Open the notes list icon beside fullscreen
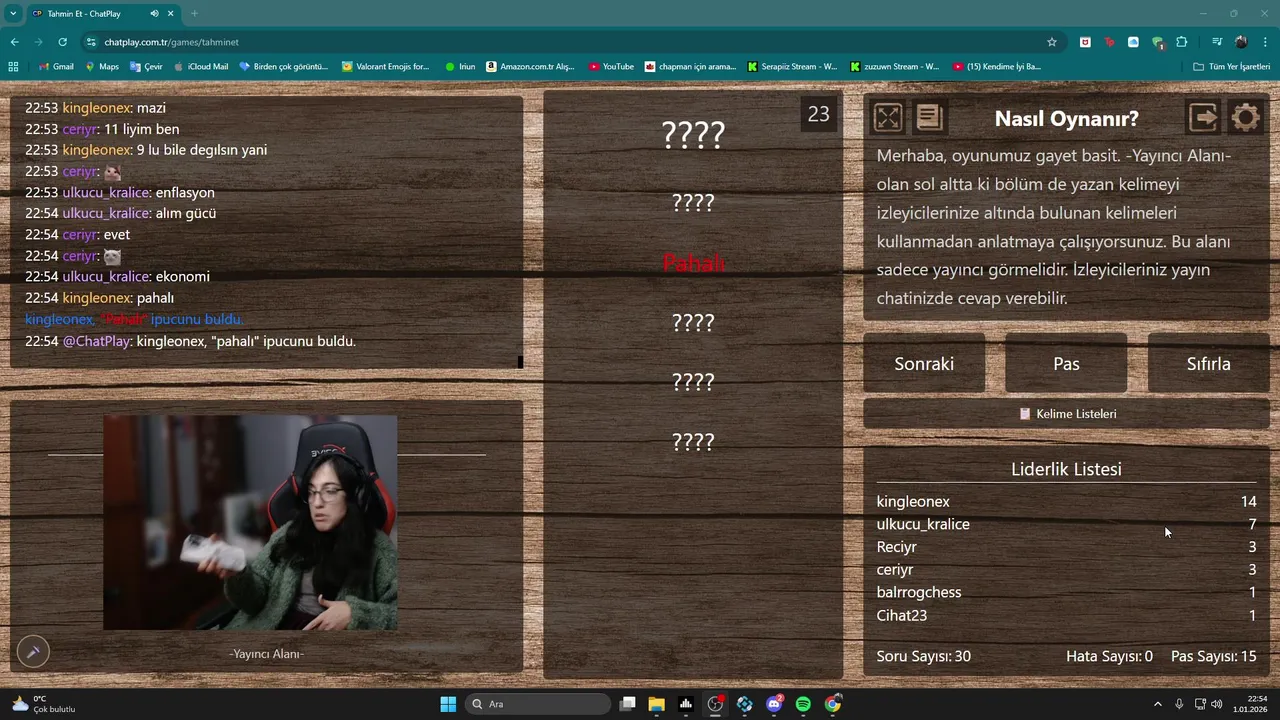 pyautogui.click(x=929, y=118)
